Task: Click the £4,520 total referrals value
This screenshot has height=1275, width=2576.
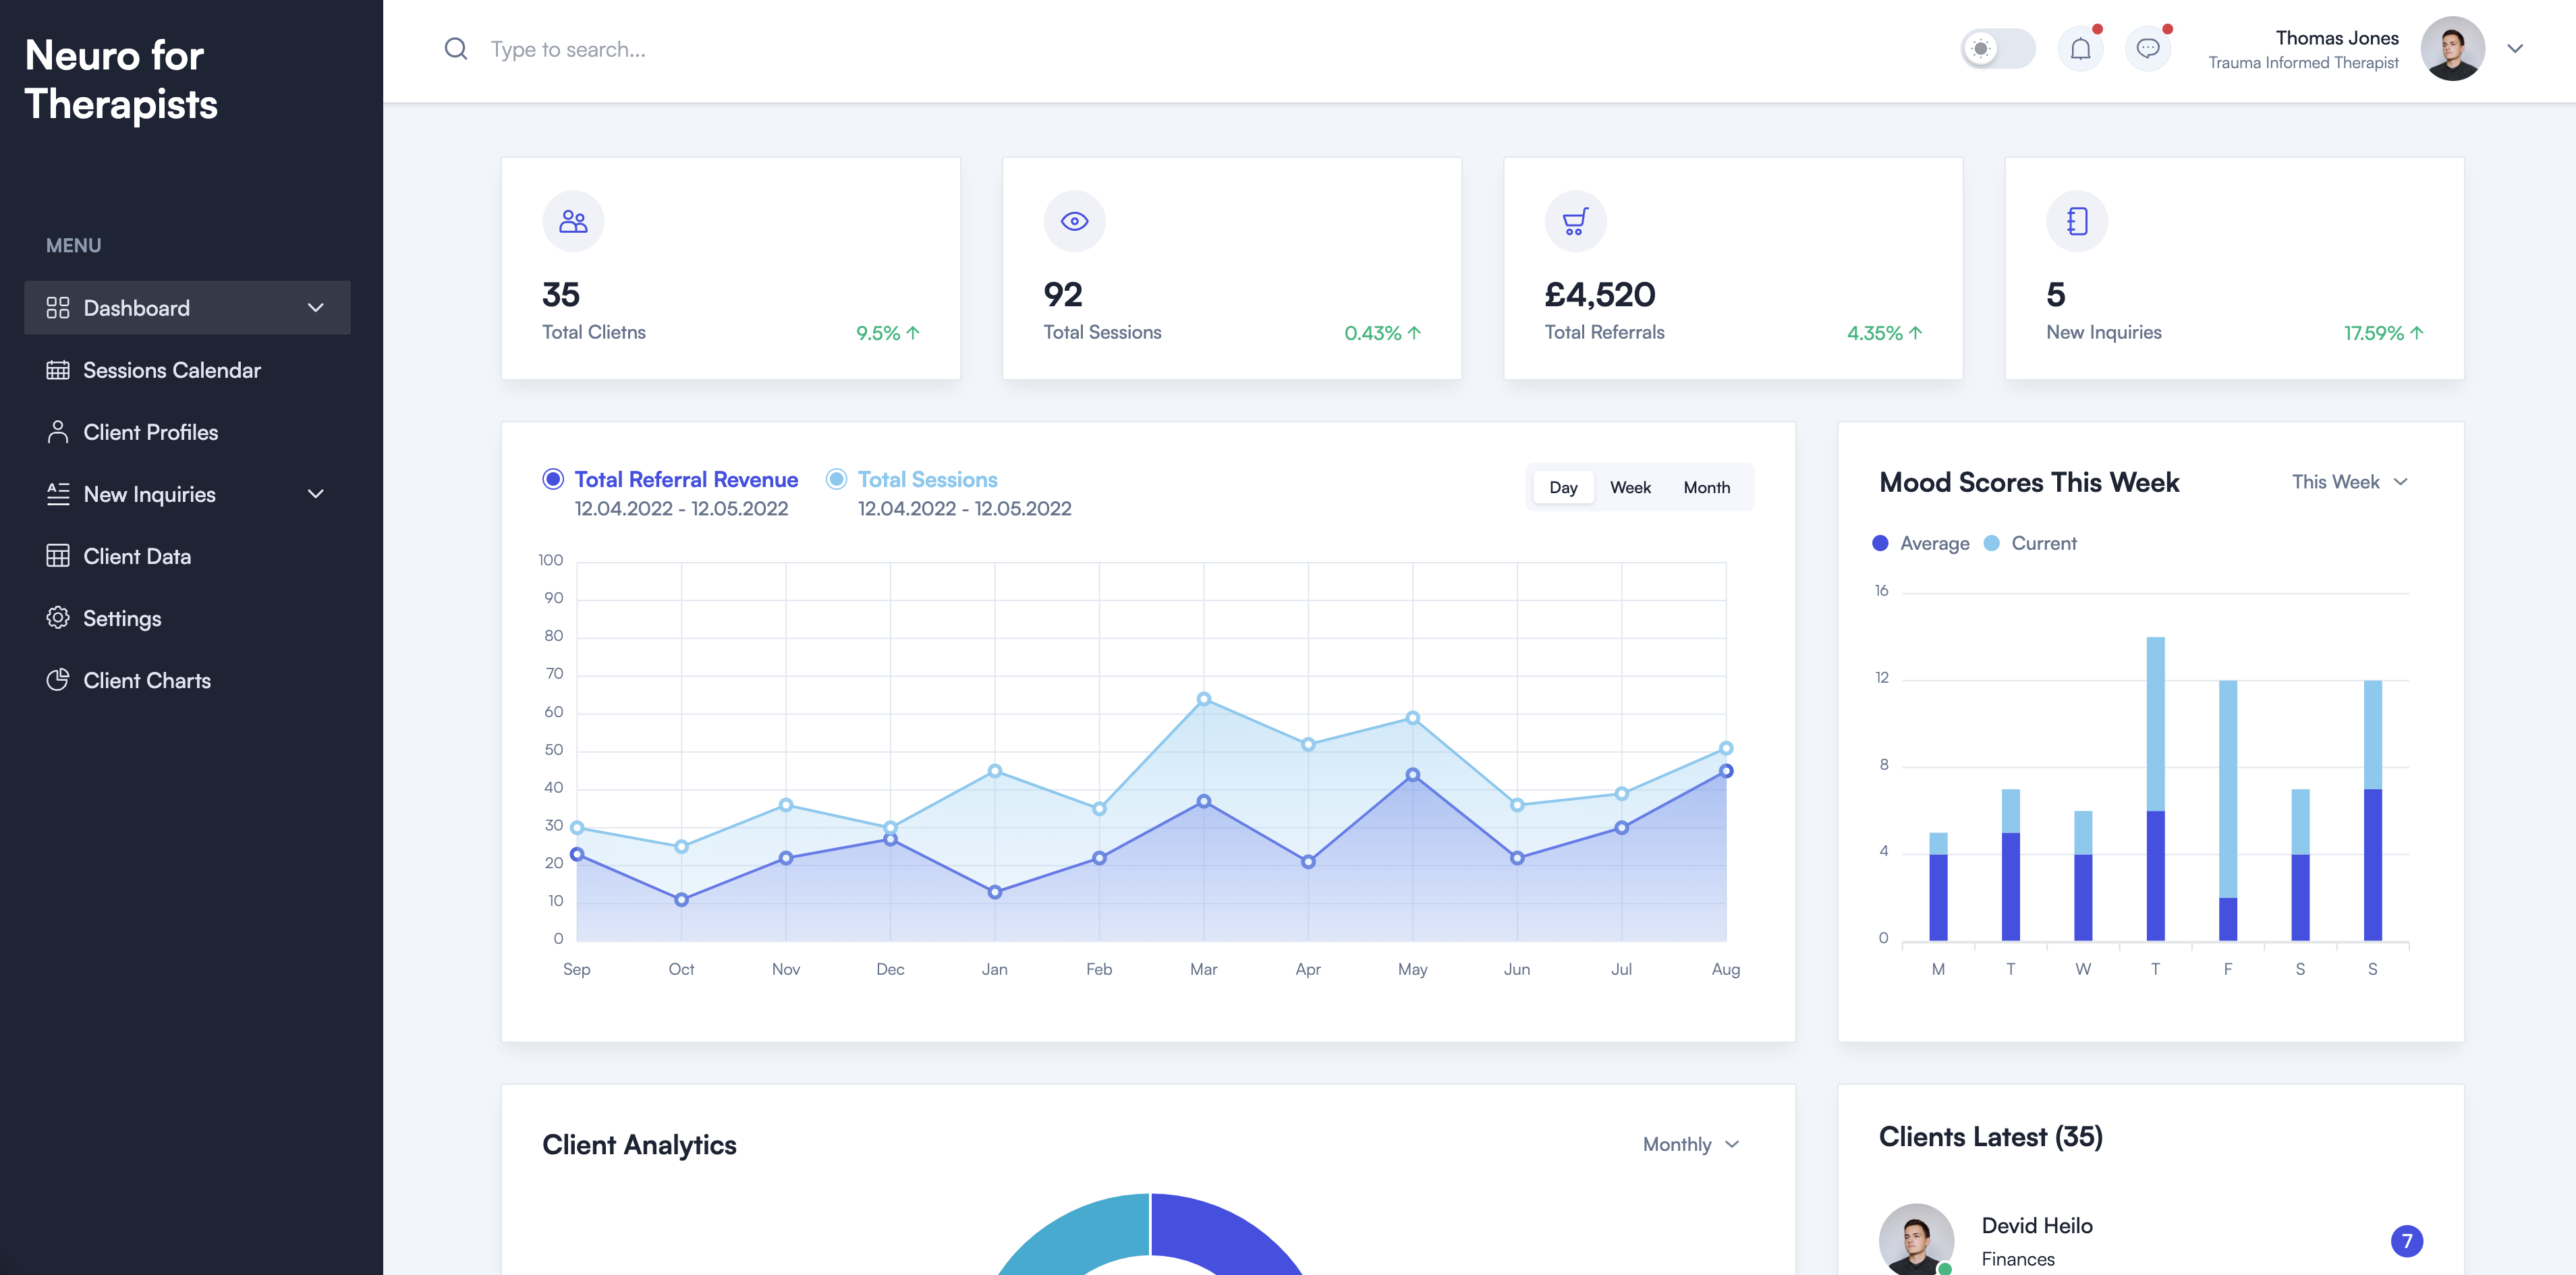Action: pyautogui.click(x=1599, y=294)
